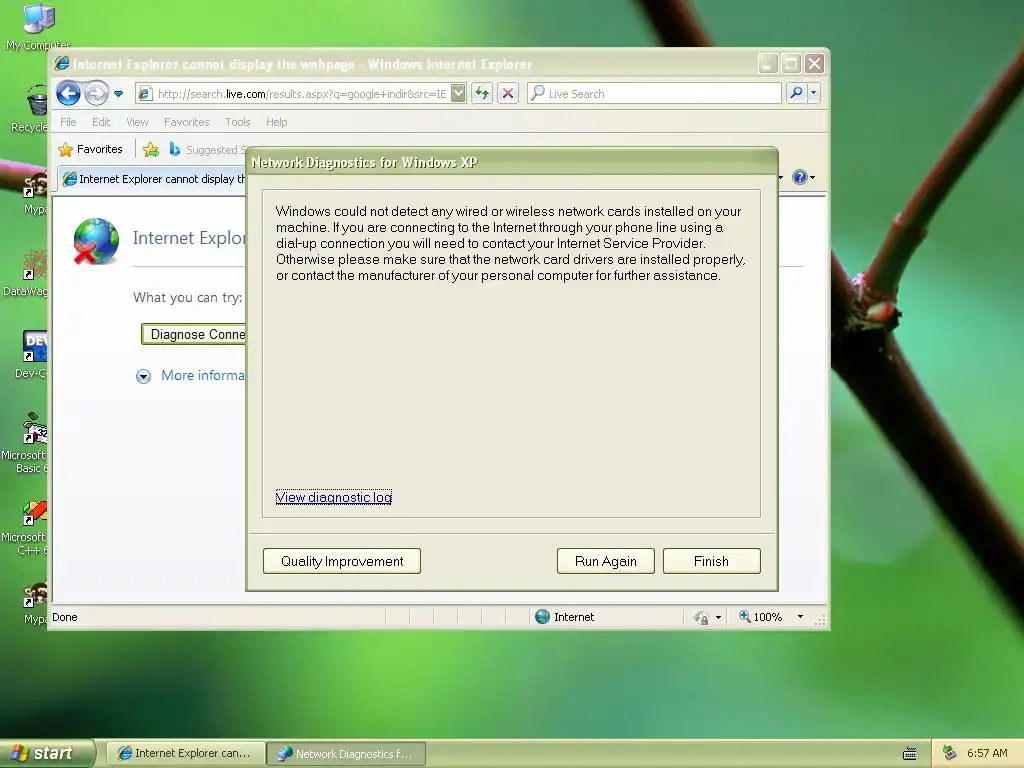Click the Refresh icon in IE toolbar
The height and width of the screenshot is (768, 1024).
click(482, 93)
